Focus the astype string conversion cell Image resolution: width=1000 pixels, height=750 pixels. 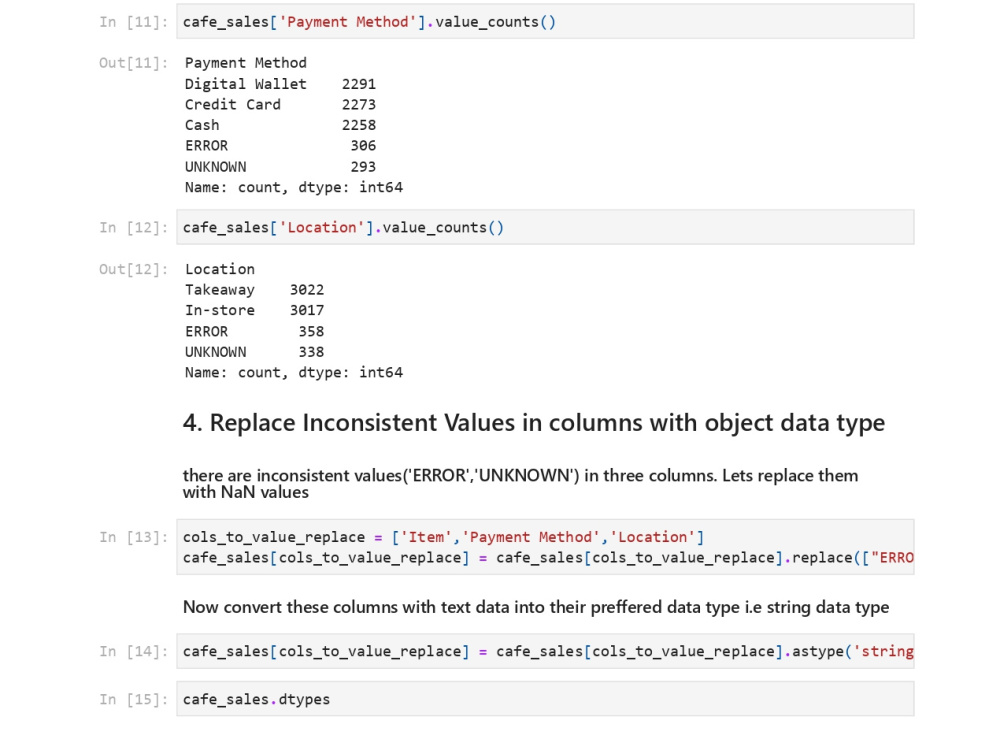click(x=545, y=651)
